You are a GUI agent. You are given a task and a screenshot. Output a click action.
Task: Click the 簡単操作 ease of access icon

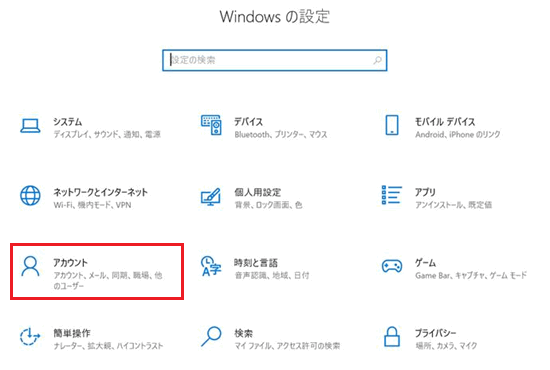pos(30,336)
